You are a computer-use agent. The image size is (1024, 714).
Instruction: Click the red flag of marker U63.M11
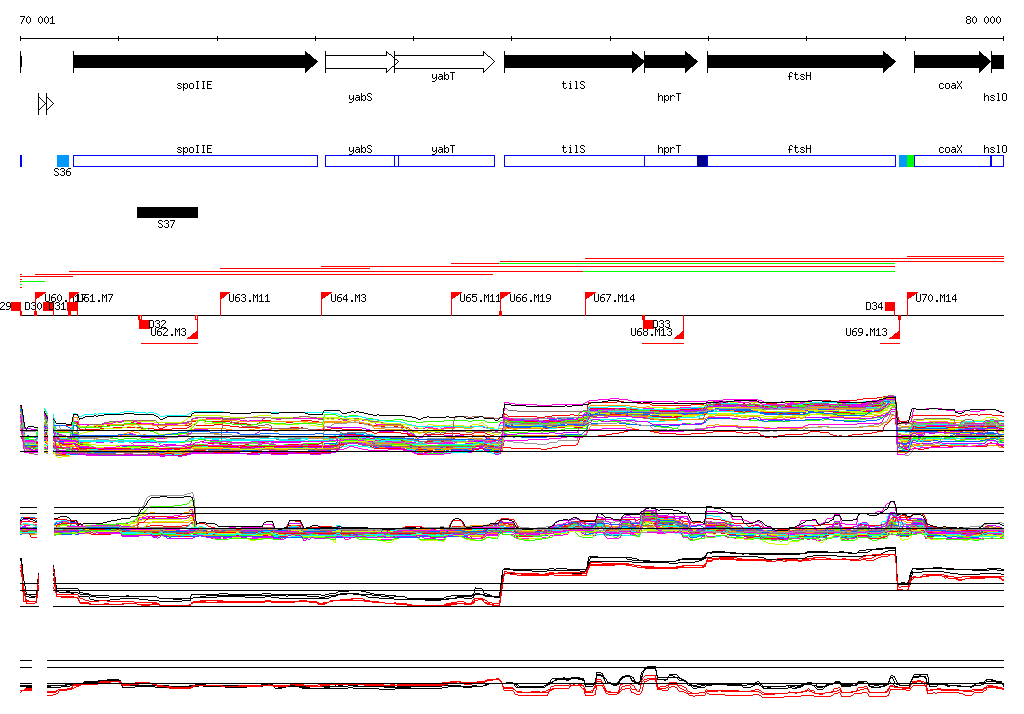click(x=224, y=296)
